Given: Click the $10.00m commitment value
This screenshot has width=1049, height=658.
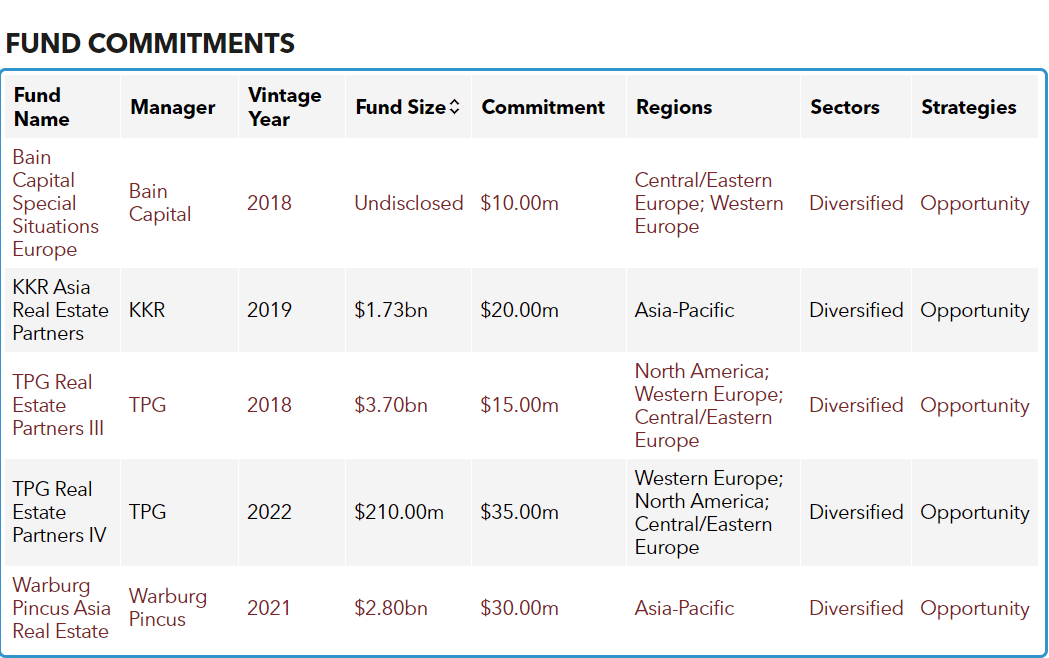Looking at the screenshot, I should point(519,203).
